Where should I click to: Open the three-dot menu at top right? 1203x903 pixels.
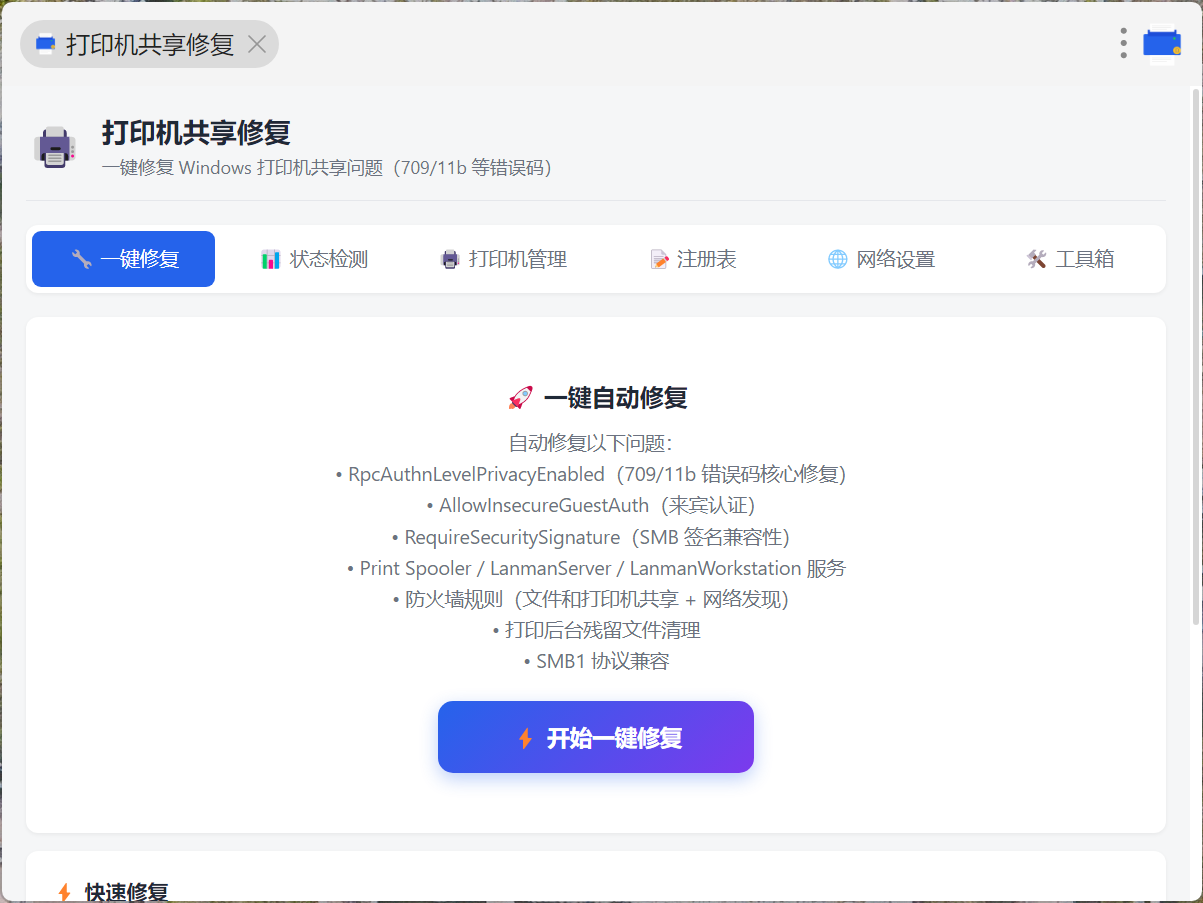pyautogui.click(x=1123, y=43)
